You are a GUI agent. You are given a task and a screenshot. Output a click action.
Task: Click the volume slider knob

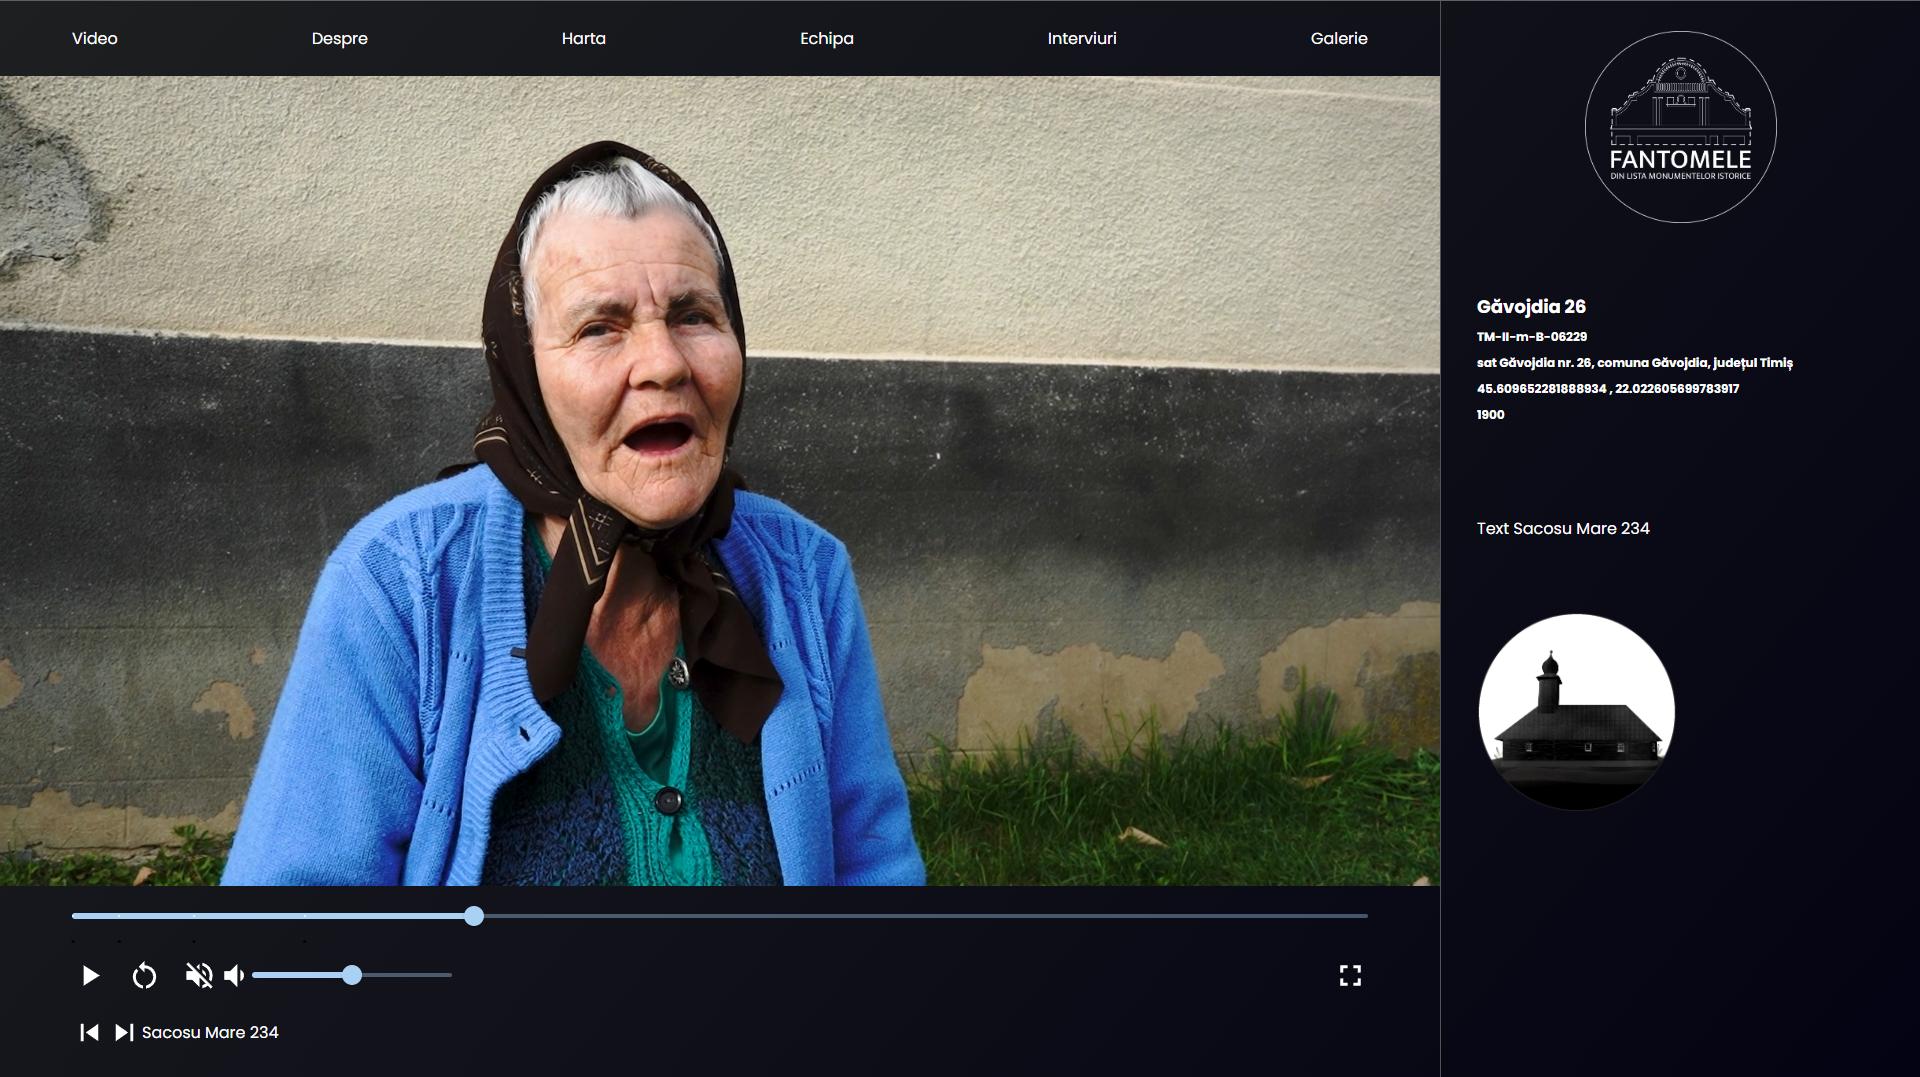click(x=352, y=975)
